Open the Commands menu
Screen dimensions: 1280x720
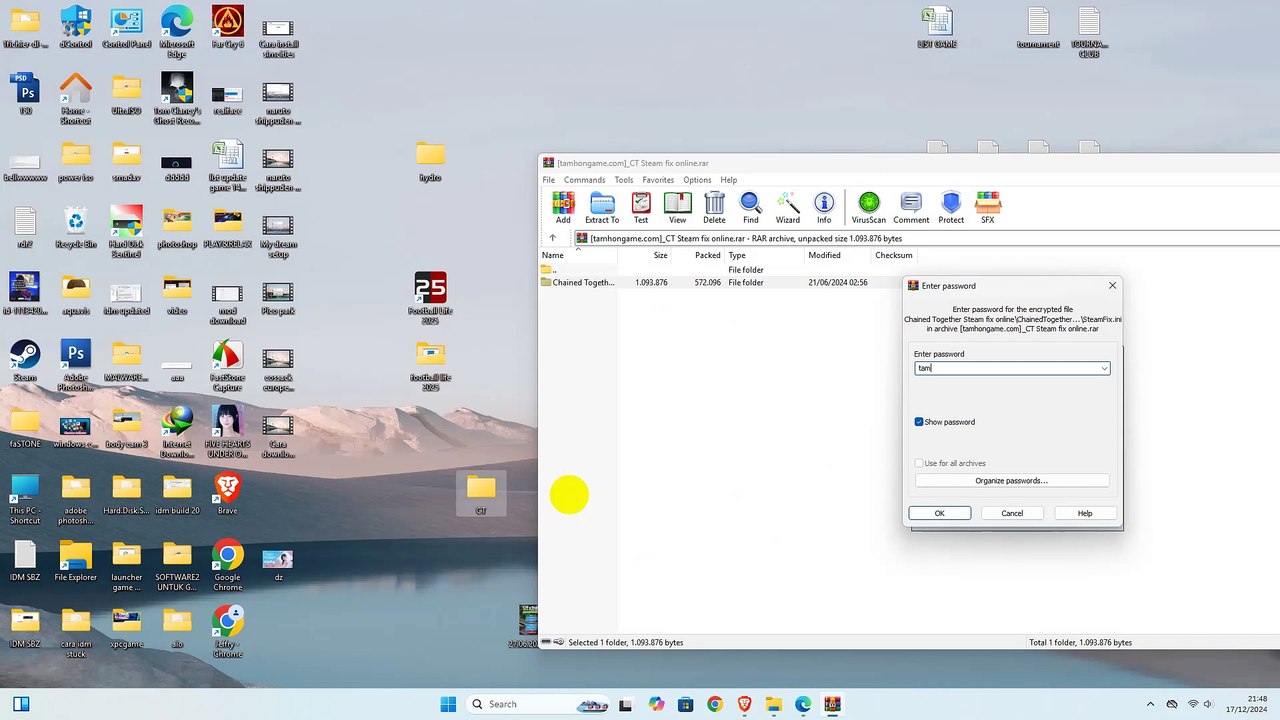(x=584, y=180)
